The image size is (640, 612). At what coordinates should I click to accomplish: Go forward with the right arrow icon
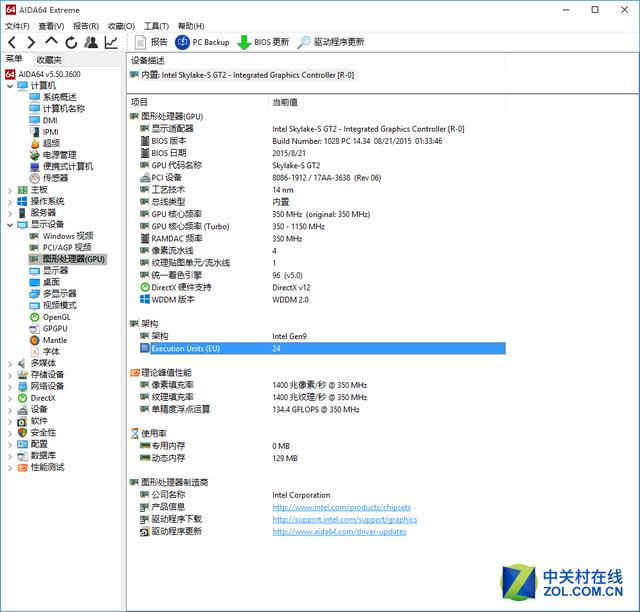pyautogui.click(x=31, y=42)
